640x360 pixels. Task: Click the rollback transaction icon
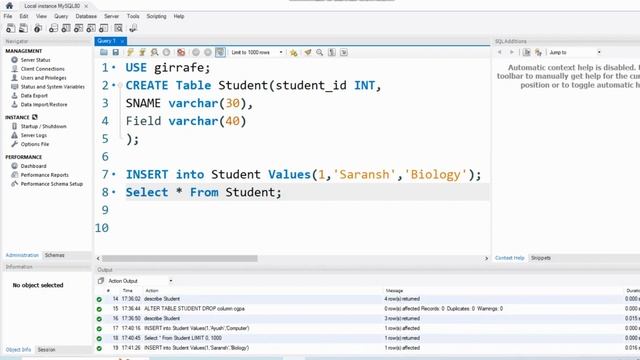208,52
